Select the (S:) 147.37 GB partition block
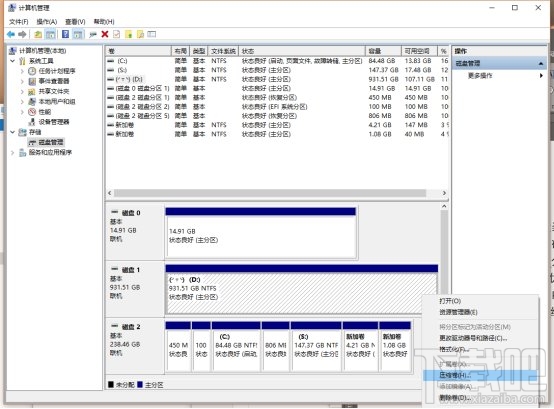The width and height of the screenshot is (554, 409). [316, 347]
